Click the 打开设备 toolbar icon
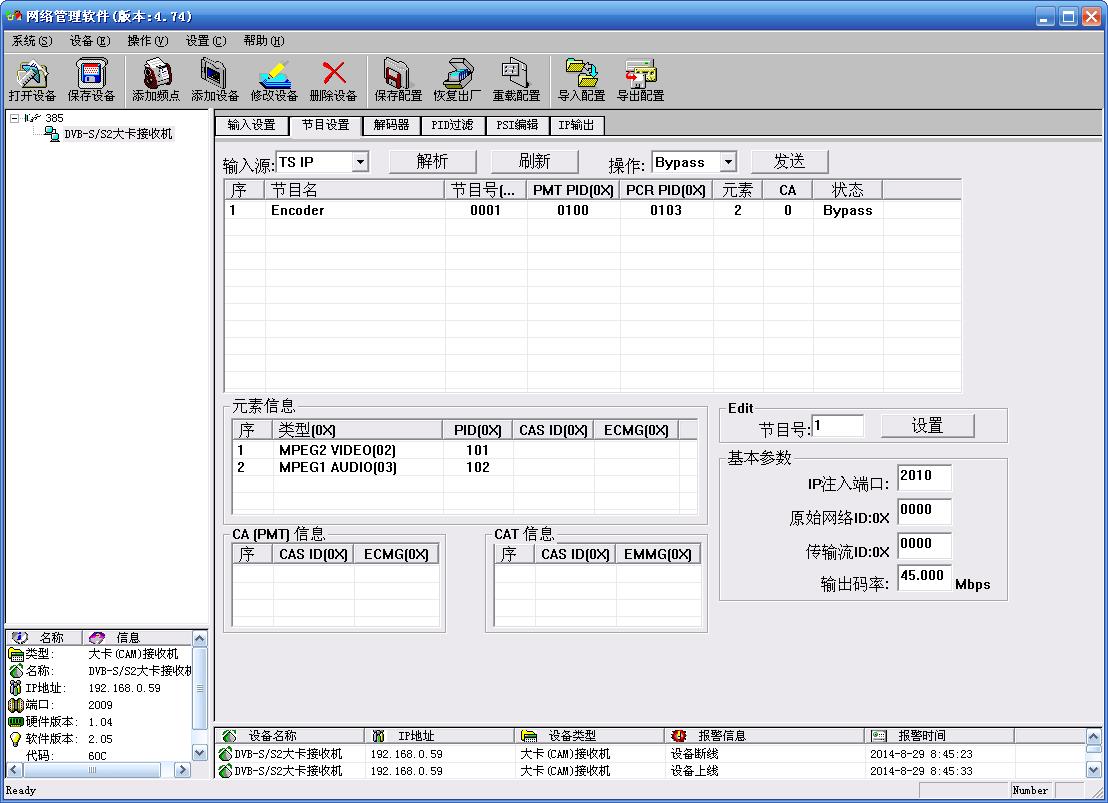The height and width of the screenshot is (803, 1108). tap(32, 74)
